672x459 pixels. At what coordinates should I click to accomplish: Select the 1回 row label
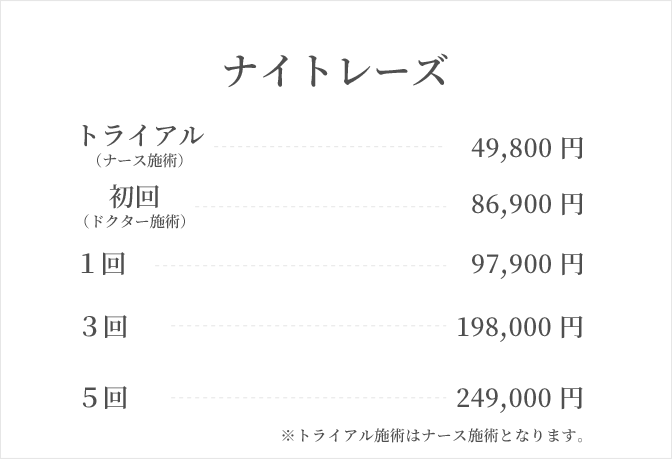(103, 265)
